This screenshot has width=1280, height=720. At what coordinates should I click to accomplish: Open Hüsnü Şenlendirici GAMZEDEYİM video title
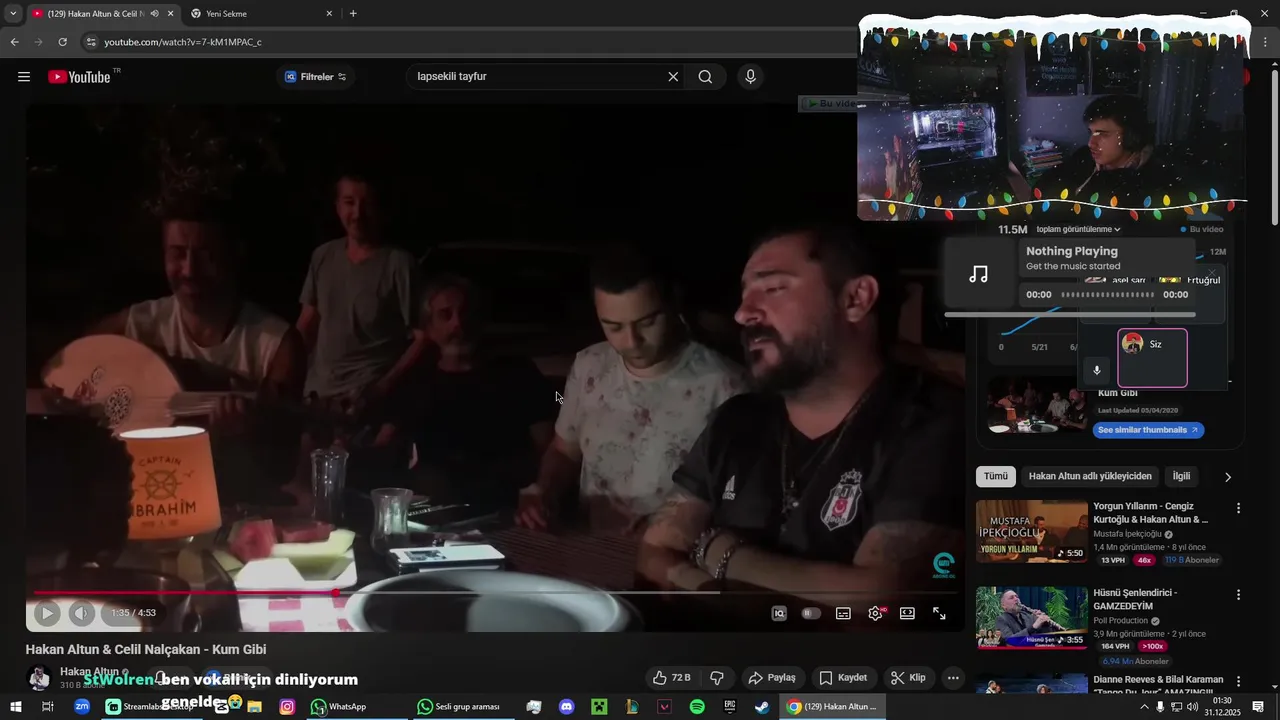click(1135, 599)
